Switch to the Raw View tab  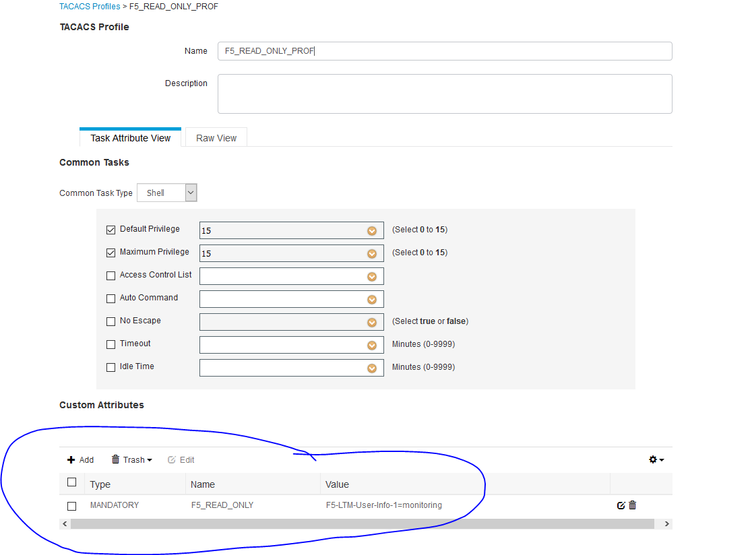[216, 138]
